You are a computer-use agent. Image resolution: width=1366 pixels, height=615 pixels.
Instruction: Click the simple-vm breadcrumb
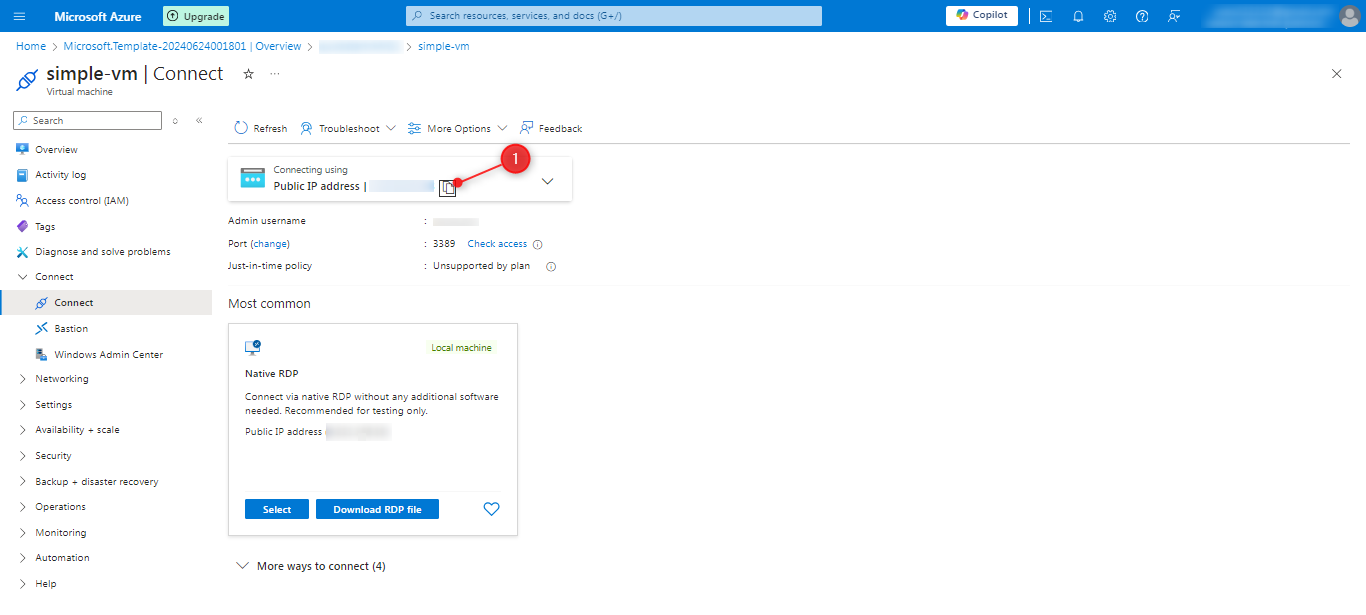444,46
